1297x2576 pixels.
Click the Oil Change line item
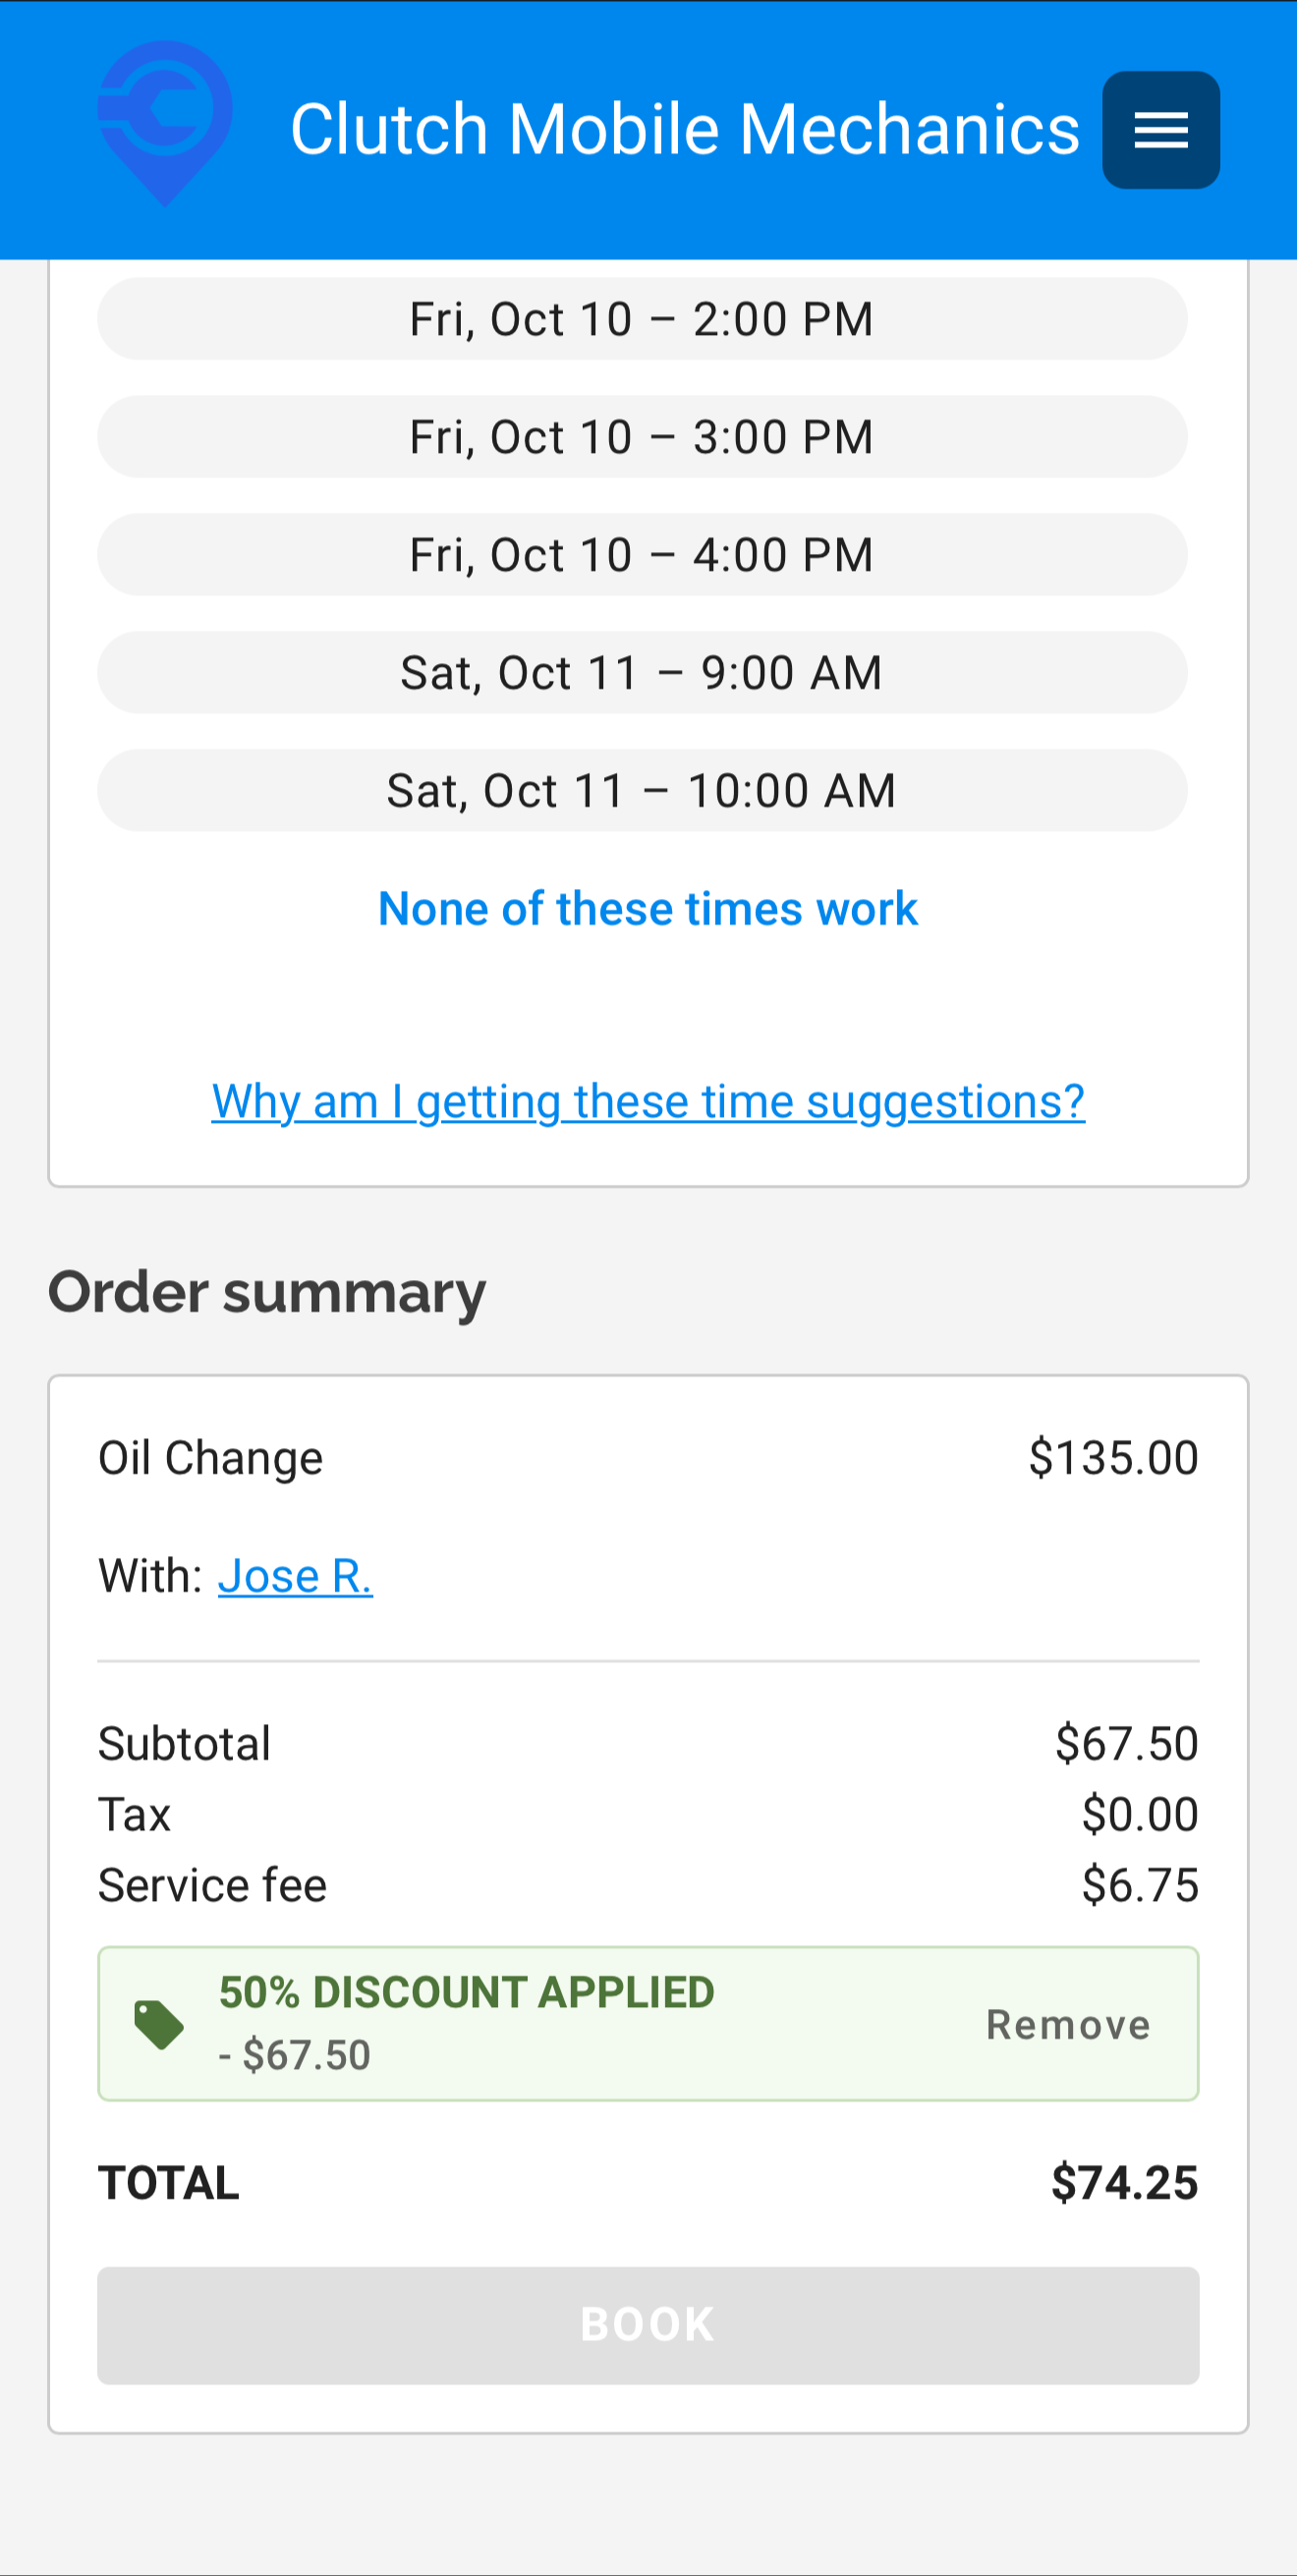[x=211, y=1458]
